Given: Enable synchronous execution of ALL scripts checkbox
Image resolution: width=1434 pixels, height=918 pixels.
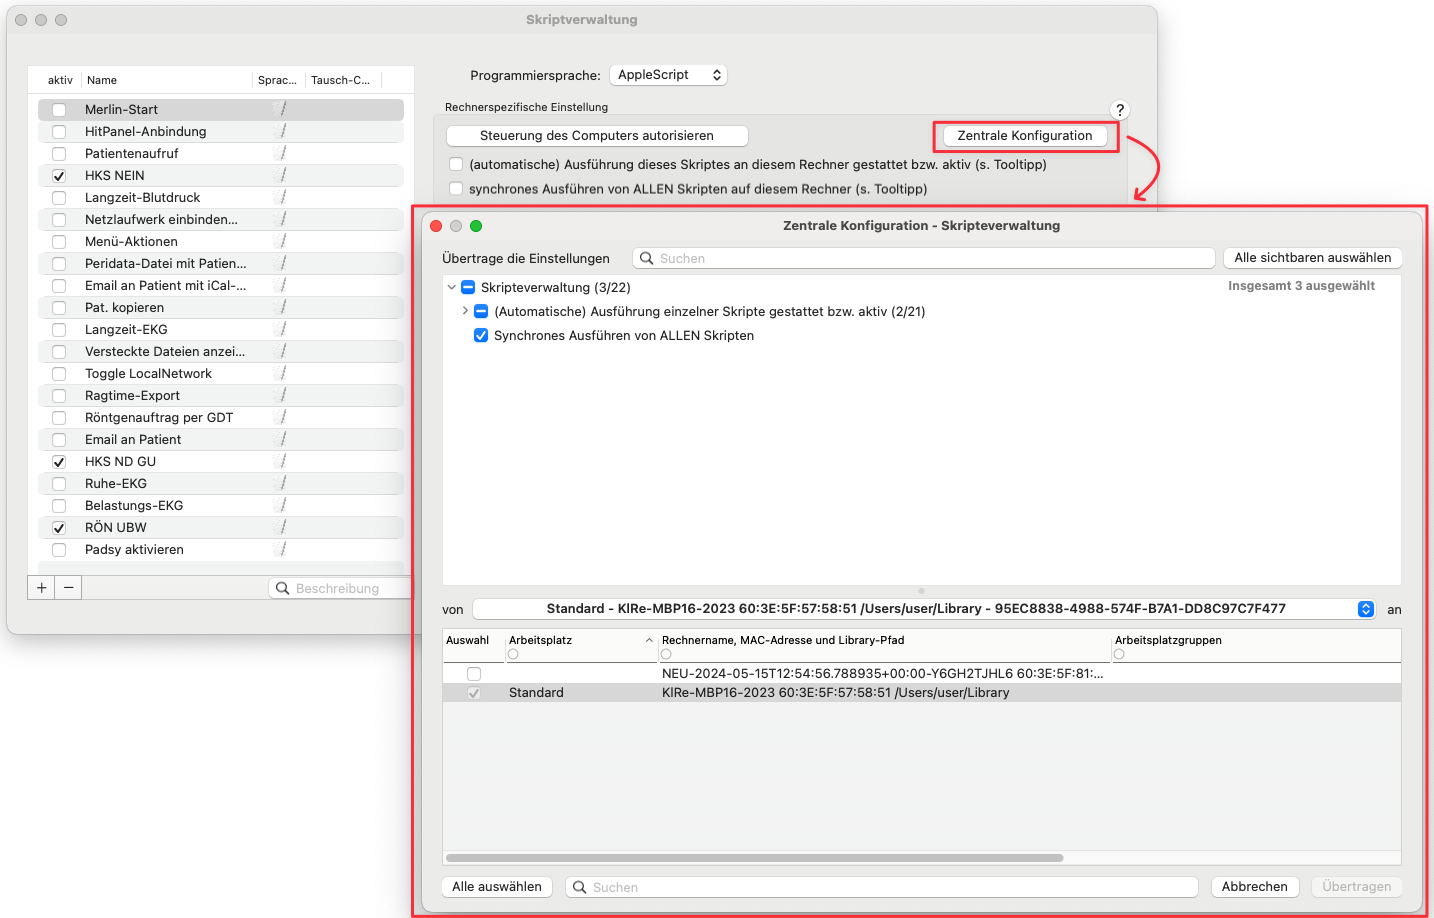Looking at the screenshot, I should [x=456, y=188].
